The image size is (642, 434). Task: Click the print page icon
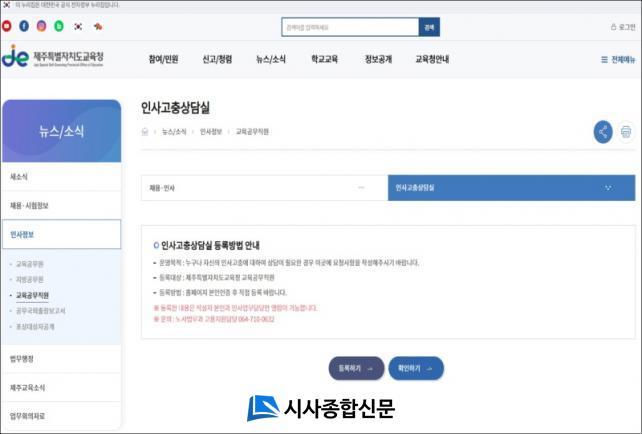626,131
